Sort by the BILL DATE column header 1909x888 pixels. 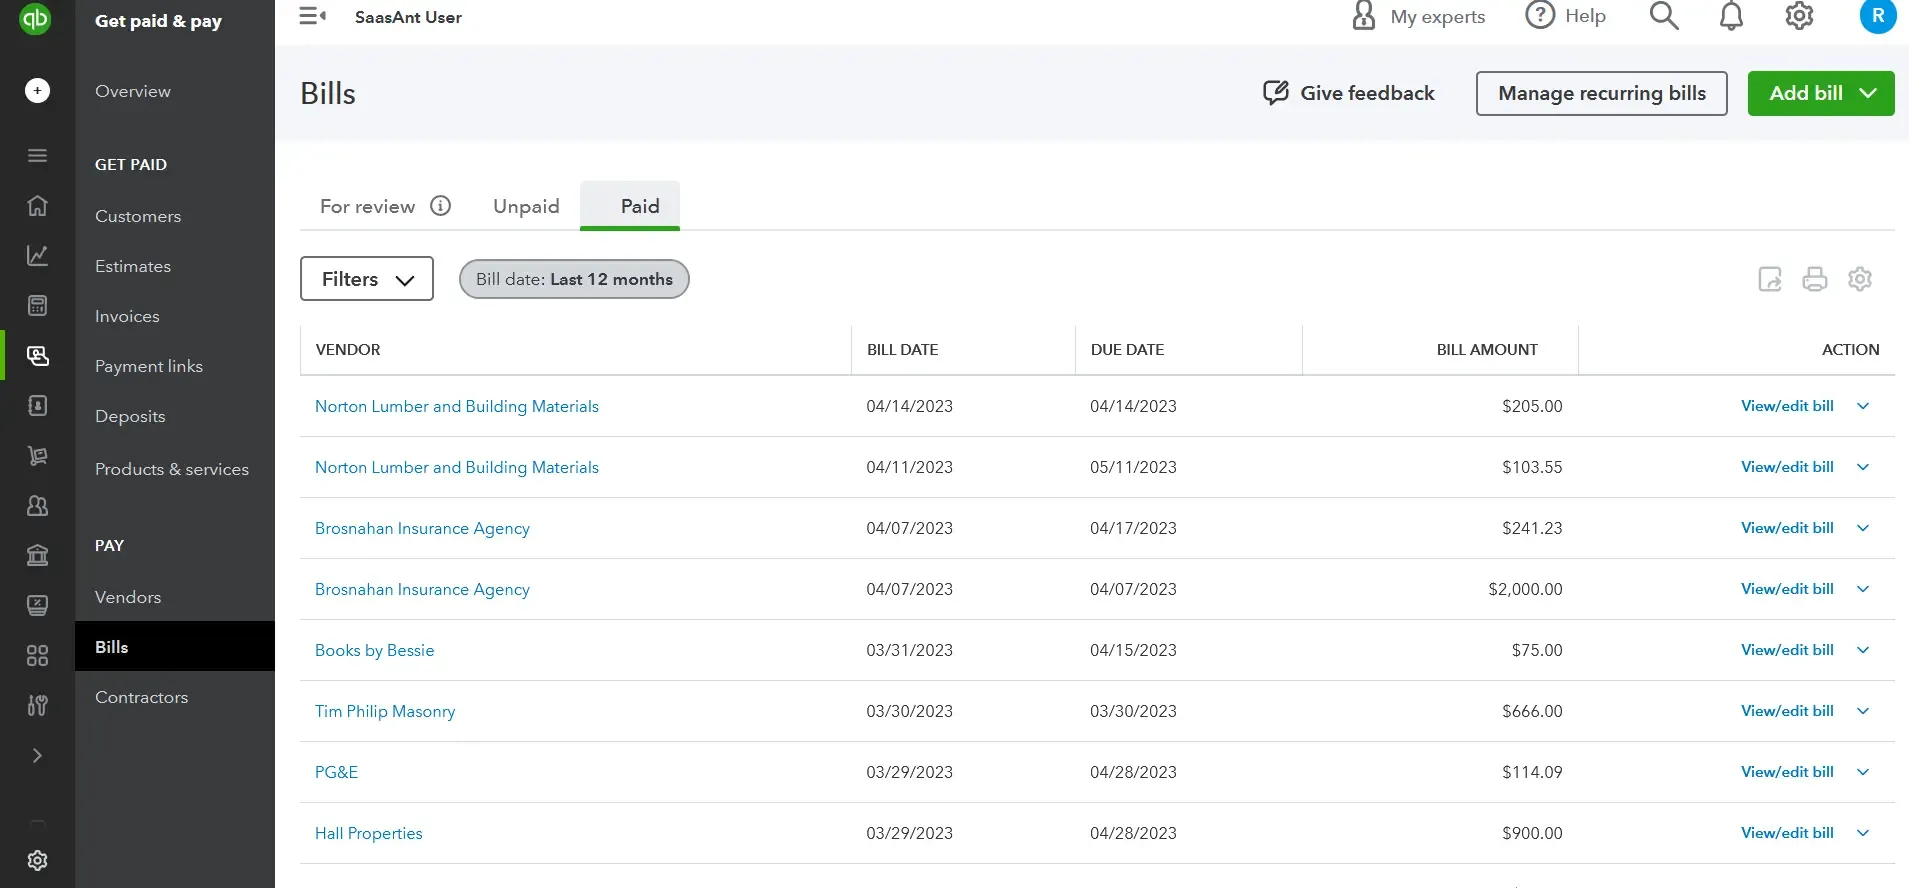902,349
